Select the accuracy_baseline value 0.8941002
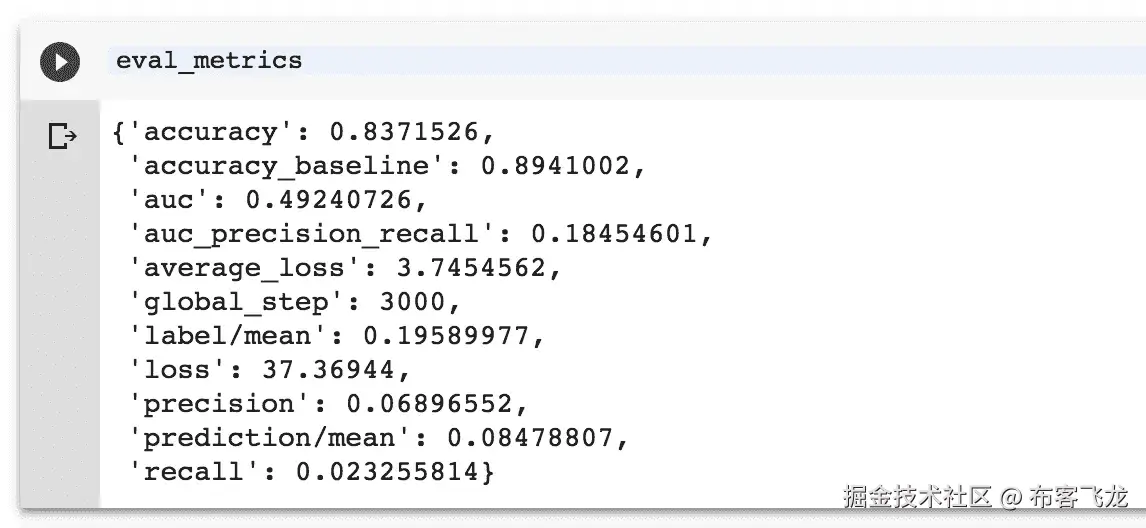 pyautogui.click(x=556, y=166)
